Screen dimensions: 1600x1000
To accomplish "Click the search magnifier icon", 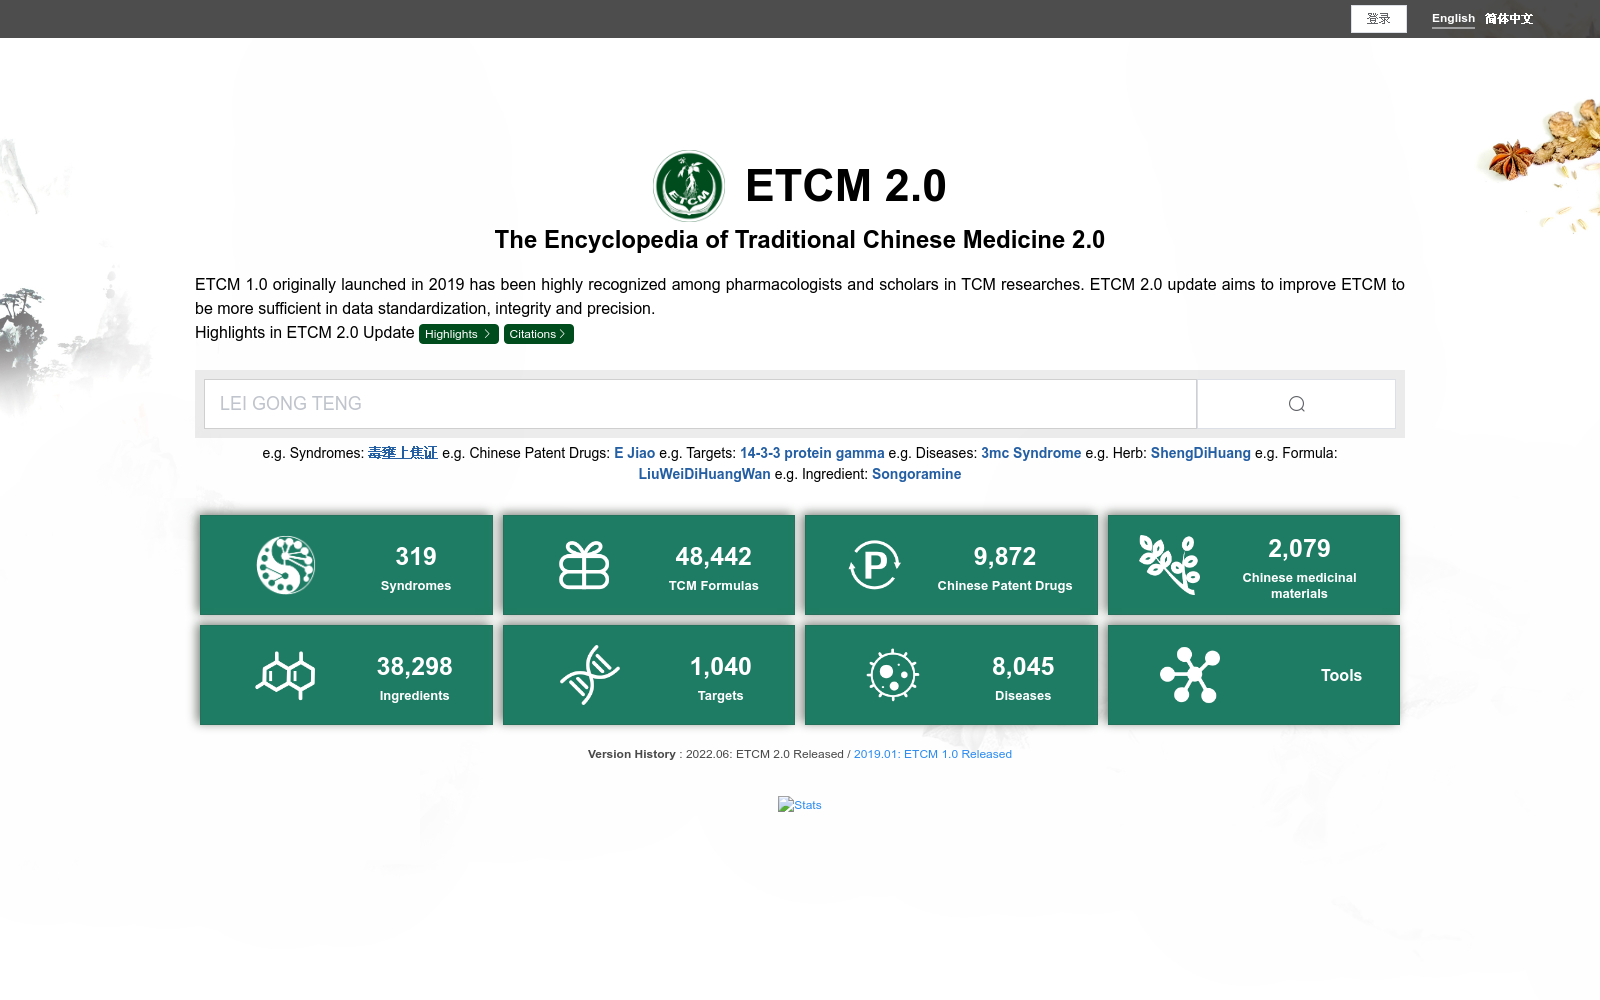I will pyautogui.click(x=1297, y=404).
